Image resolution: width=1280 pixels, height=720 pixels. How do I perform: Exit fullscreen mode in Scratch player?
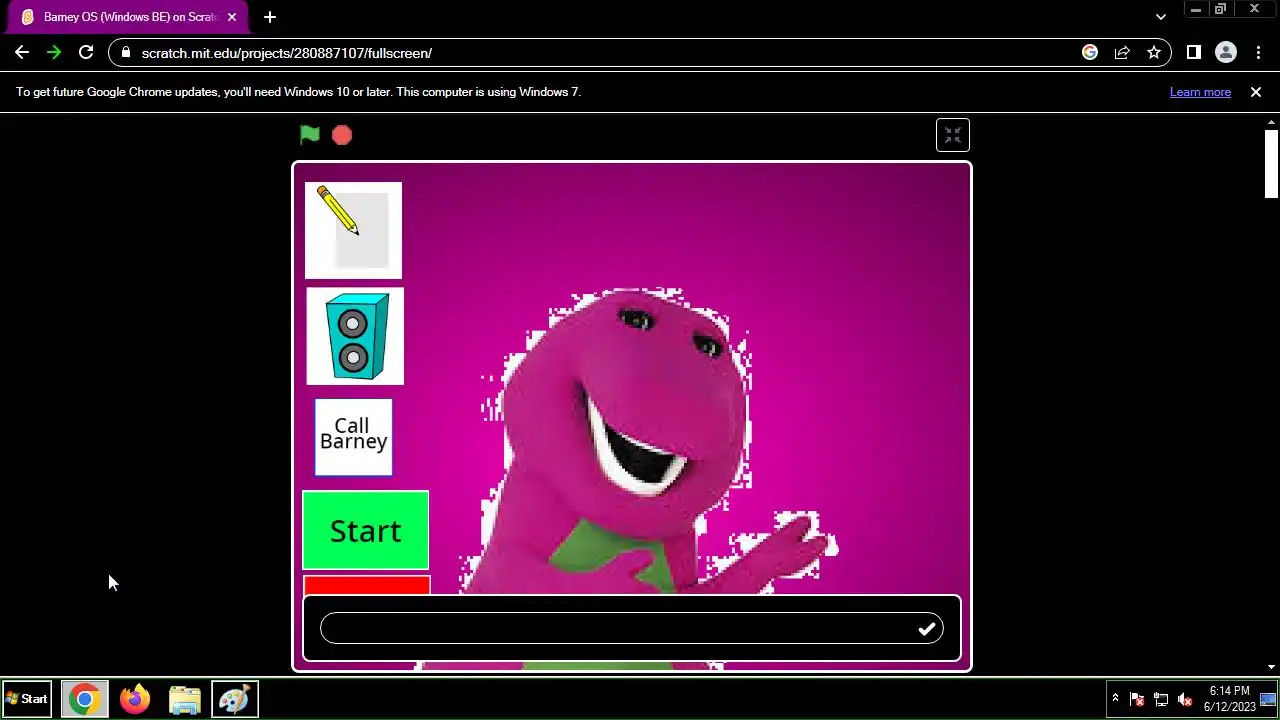coord(953,135)
